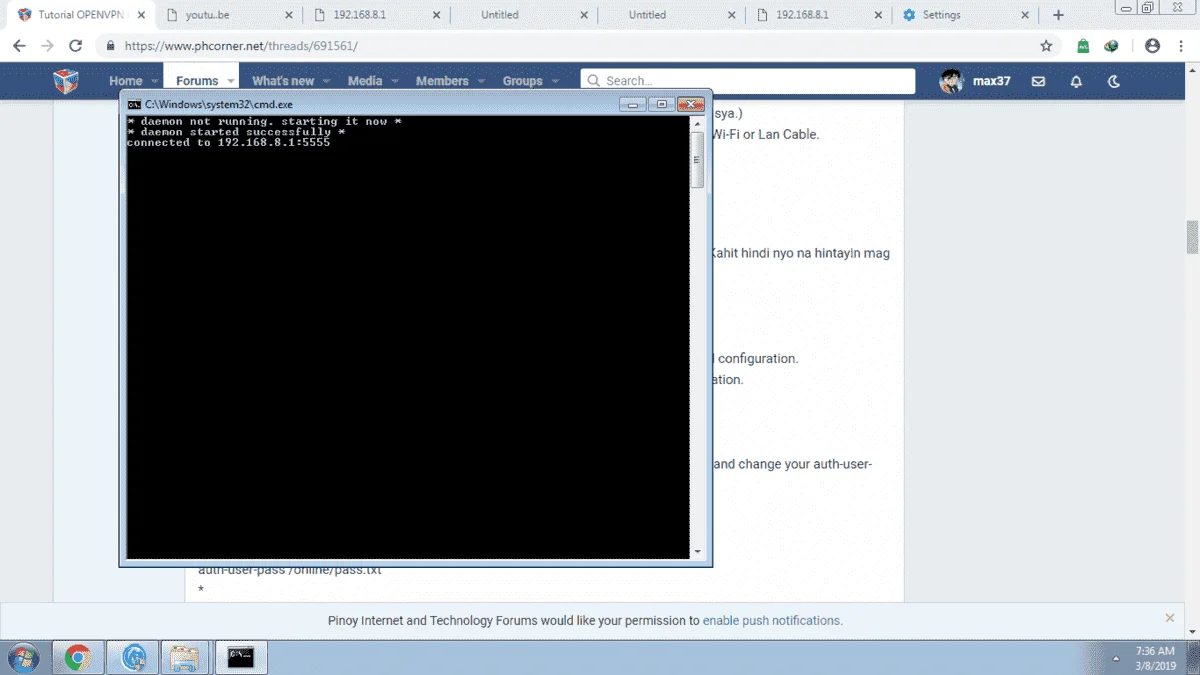Click the cmd window scroll up arrow

(x=697, y=122)
